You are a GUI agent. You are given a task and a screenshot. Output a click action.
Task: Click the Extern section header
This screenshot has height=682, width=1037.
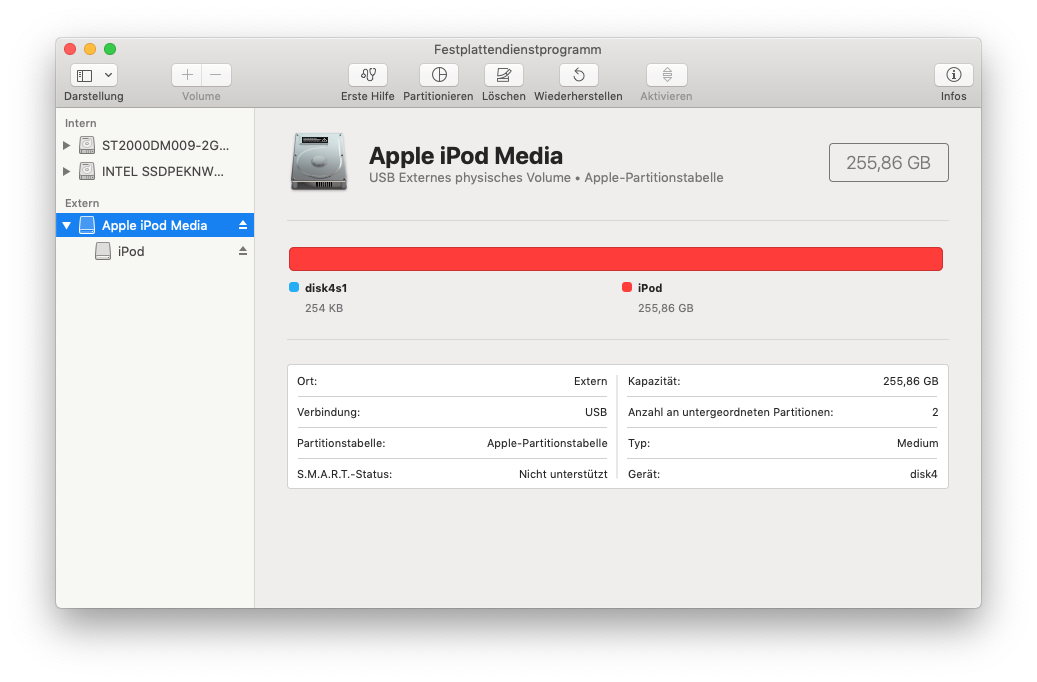[x=82, y=203]
